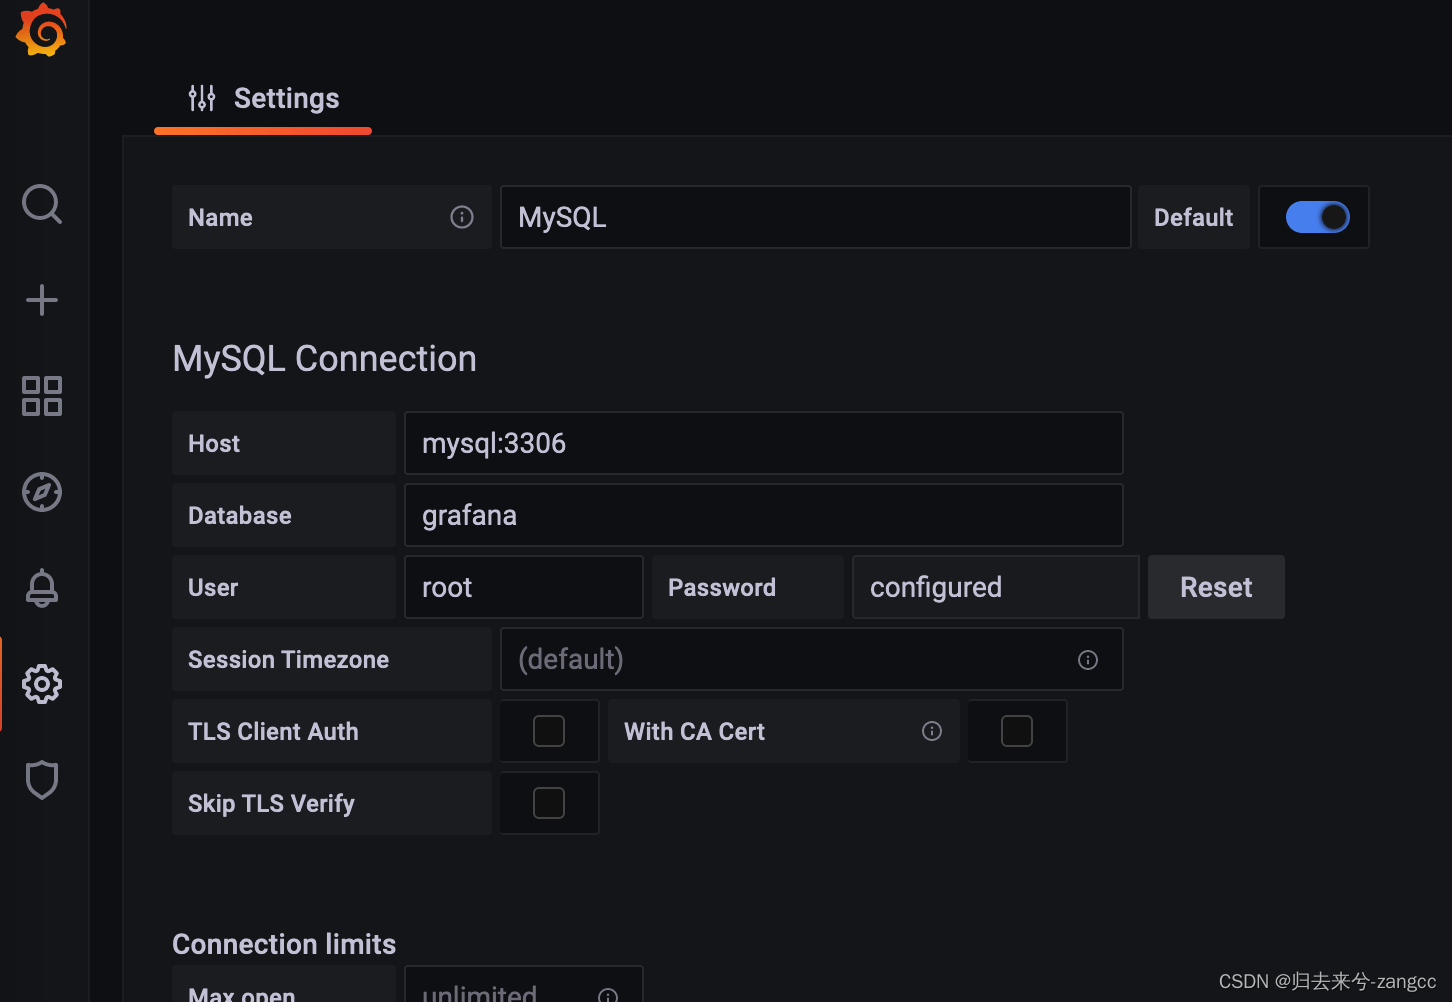Click the With CA Cert label
Viewport: 1452px width, 1002px height.
(694, 731)
